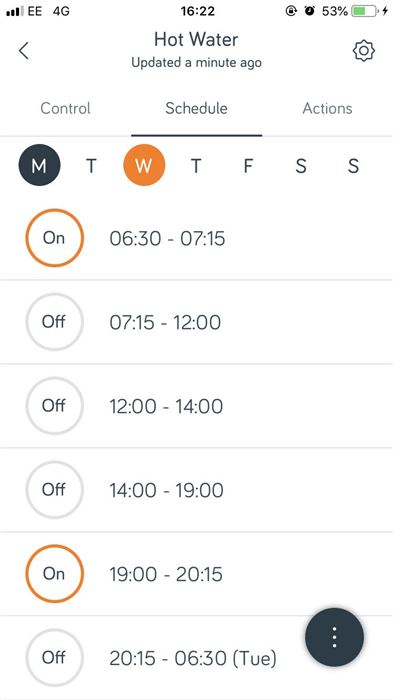393x700 pixels.
Task: Select Friday in the day row
Action: [x=248, y=166]
